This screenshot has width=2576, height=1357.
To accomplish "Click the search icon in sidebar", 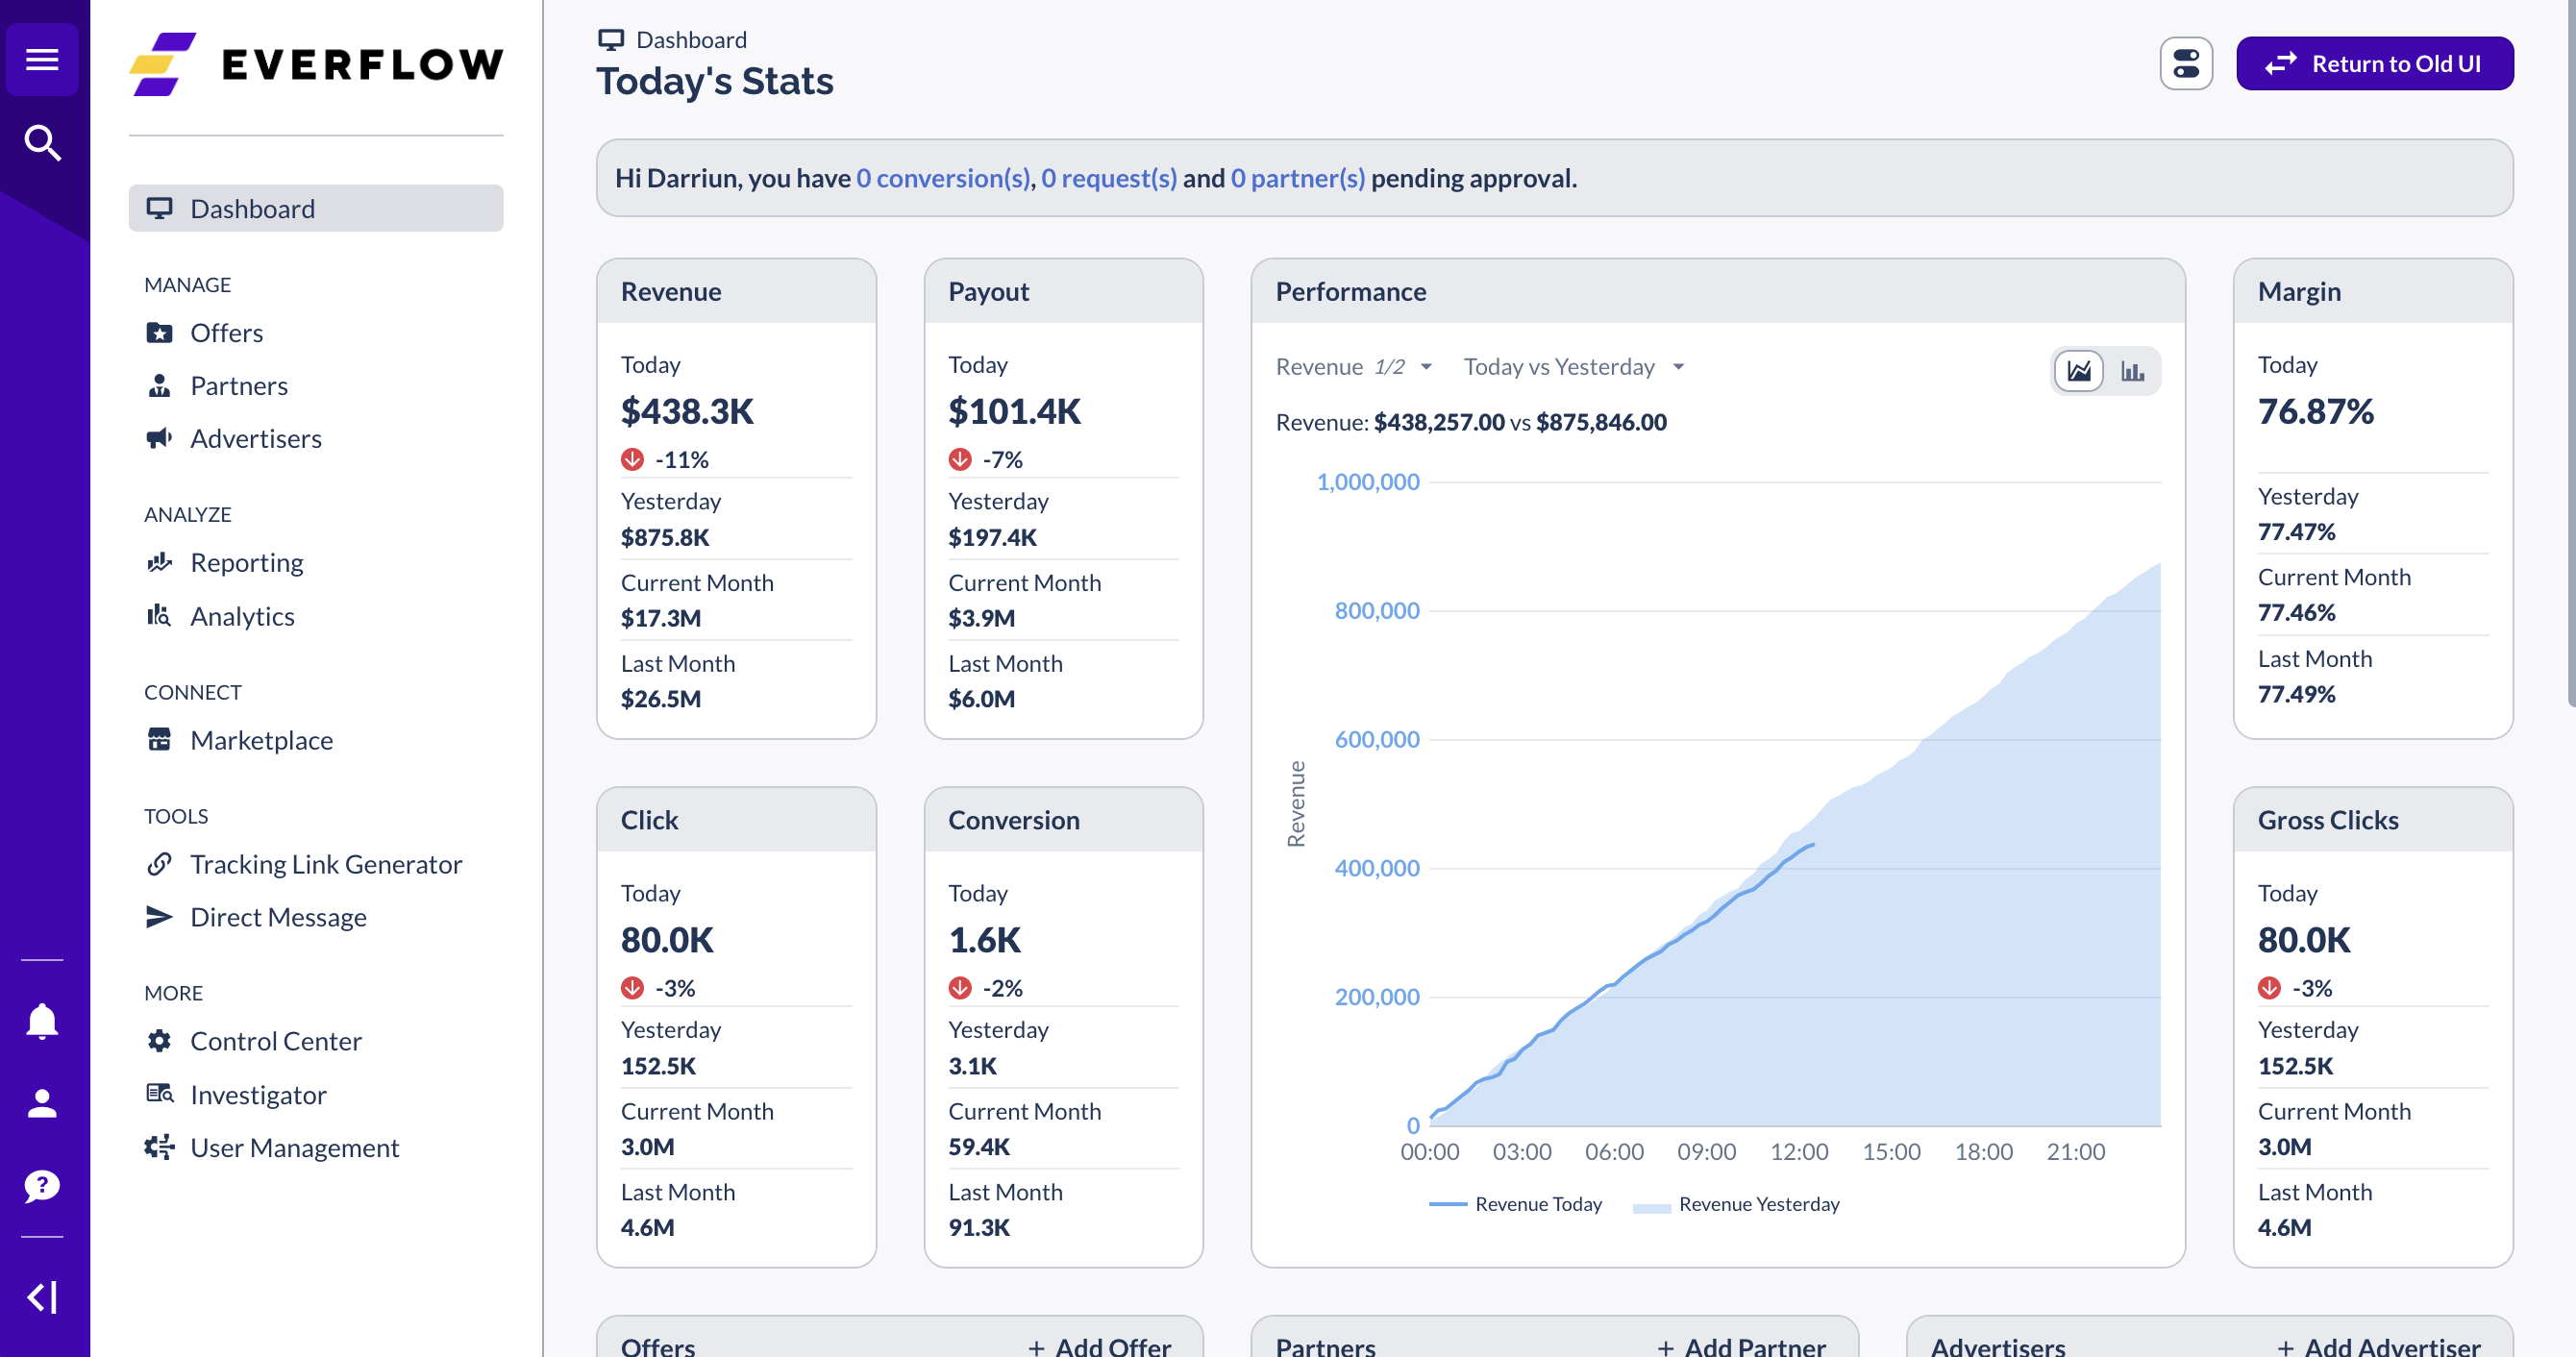I will pos(44,143).
